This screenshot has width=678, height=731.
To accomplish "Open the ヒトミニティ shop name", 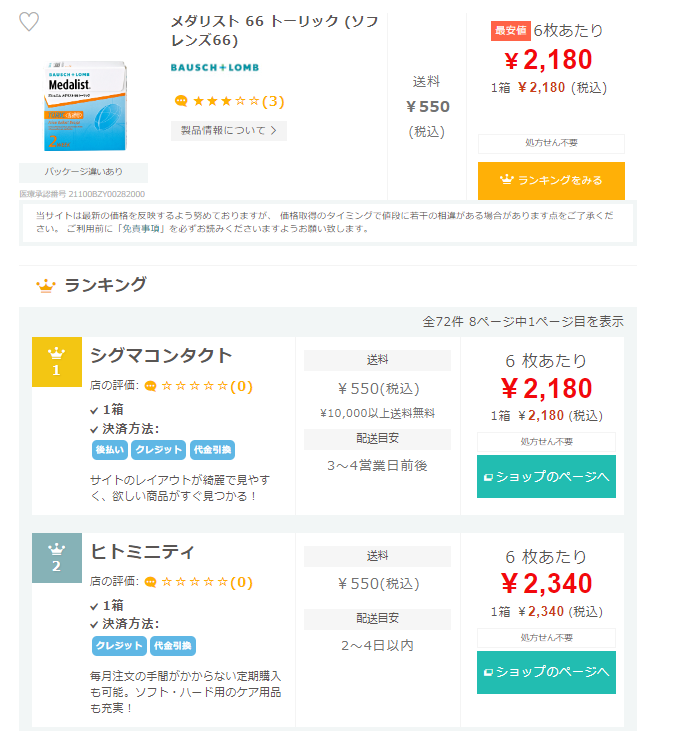I will pyautogui.click(x=143, y=551).
